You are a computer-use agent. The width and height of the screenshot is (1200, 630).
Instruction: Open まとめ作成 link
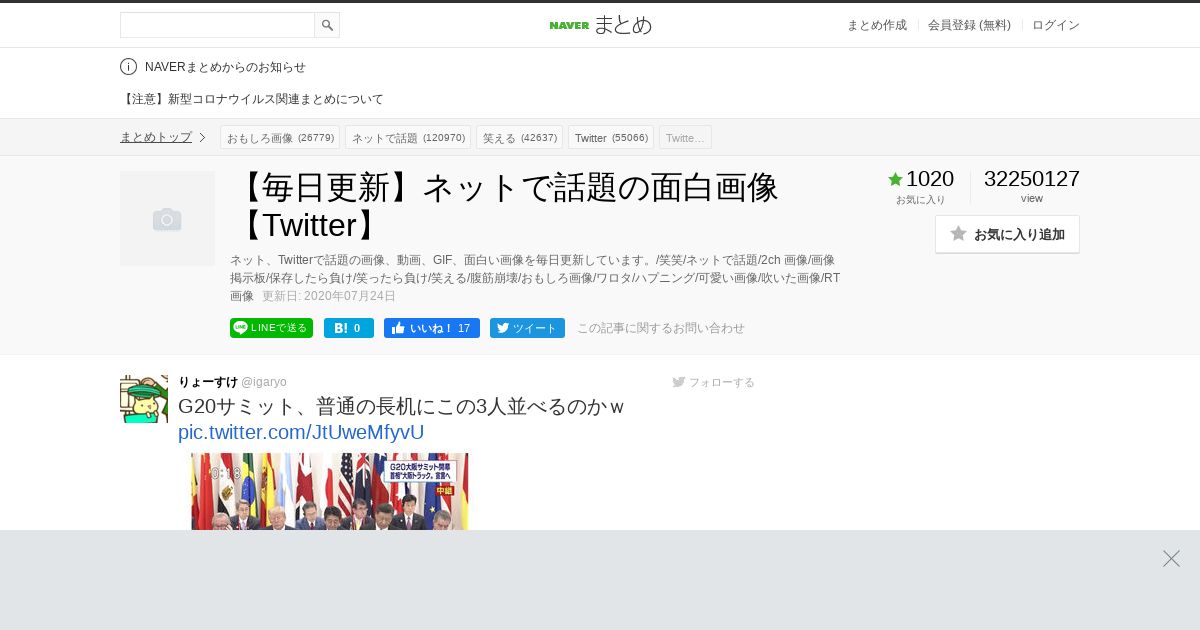coord(877,25)
